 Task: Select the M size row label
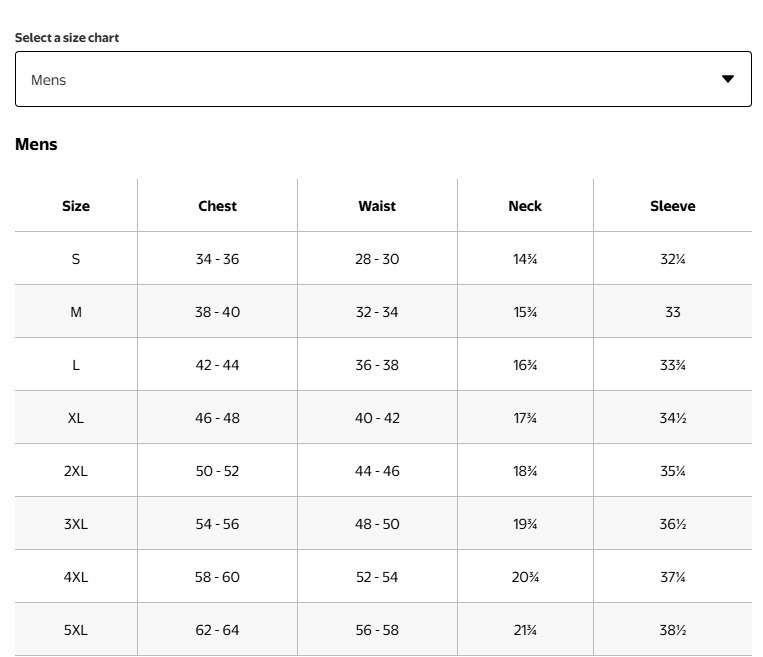(x=76, y=312)
